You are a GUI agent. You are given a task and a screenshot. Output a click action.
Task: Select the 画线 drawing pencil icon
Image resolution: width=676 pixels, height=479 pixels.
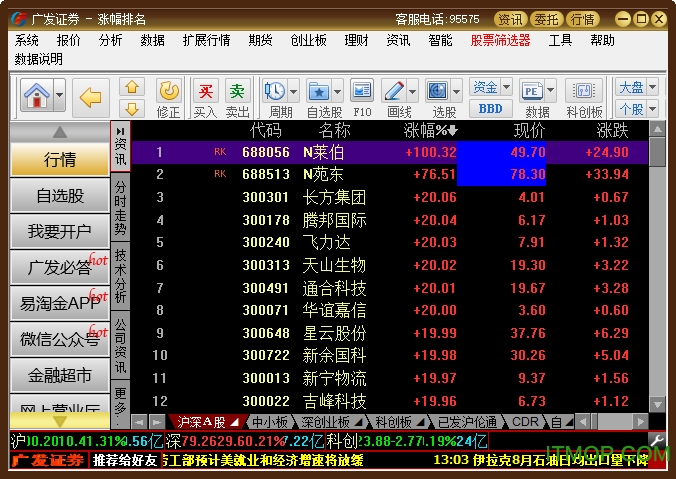pos(394,91)
